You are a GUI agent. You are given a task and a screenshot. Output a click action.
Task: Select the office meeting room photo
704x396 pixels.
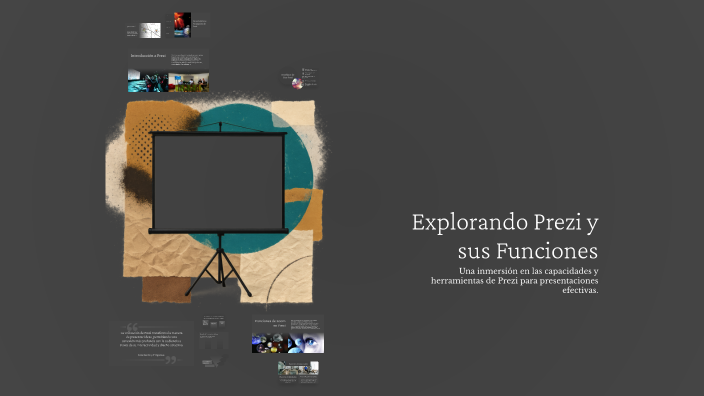click(x=189, y=83)
